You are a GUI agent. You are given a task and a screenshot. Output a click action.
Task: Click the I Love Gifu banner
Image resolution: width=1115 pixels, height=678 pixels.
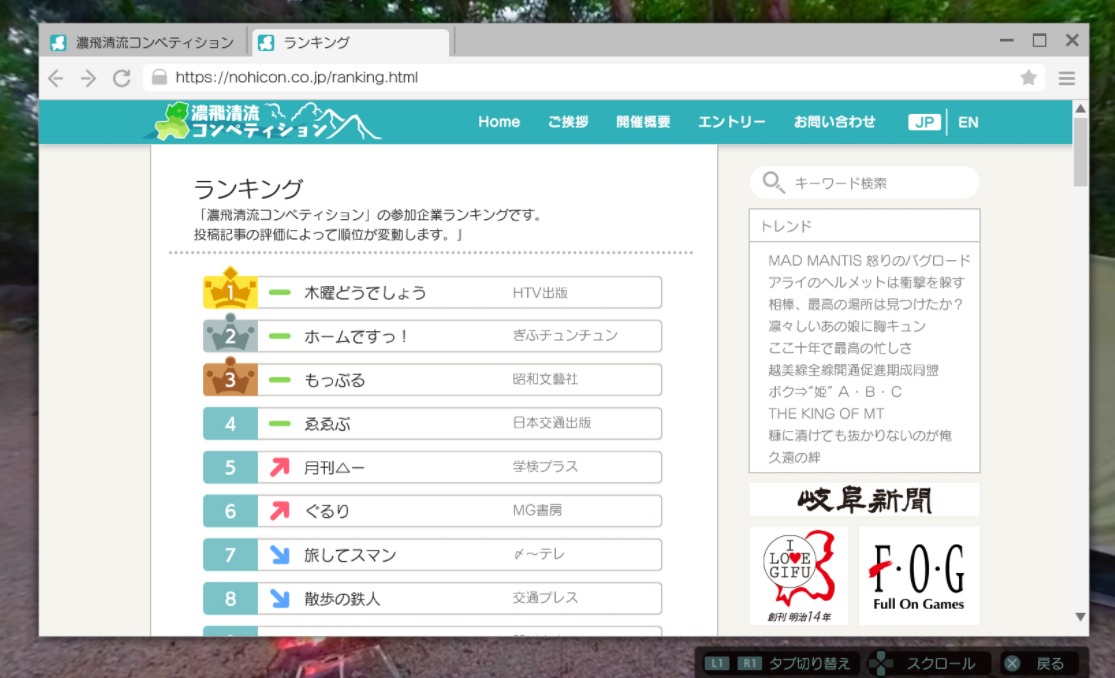[798, 575]
